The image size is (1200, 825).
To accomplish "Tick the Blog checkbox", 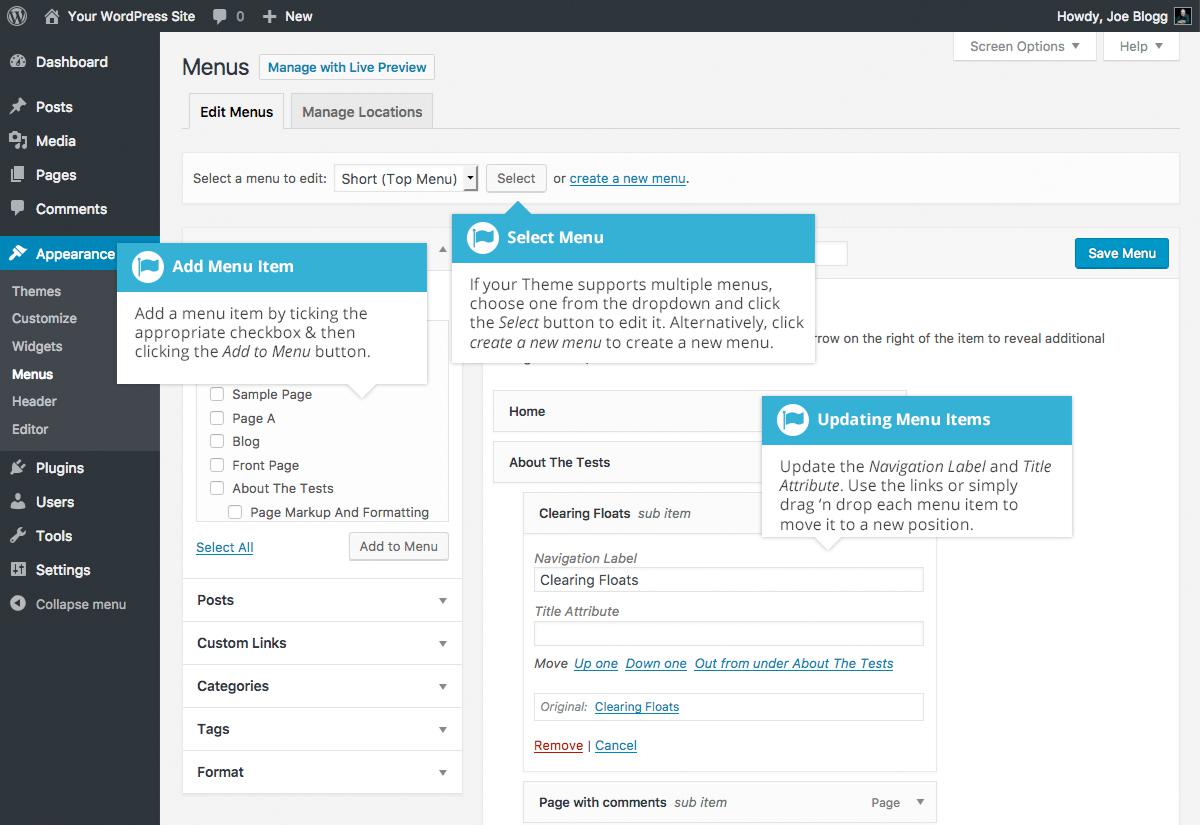I will 217,441.
